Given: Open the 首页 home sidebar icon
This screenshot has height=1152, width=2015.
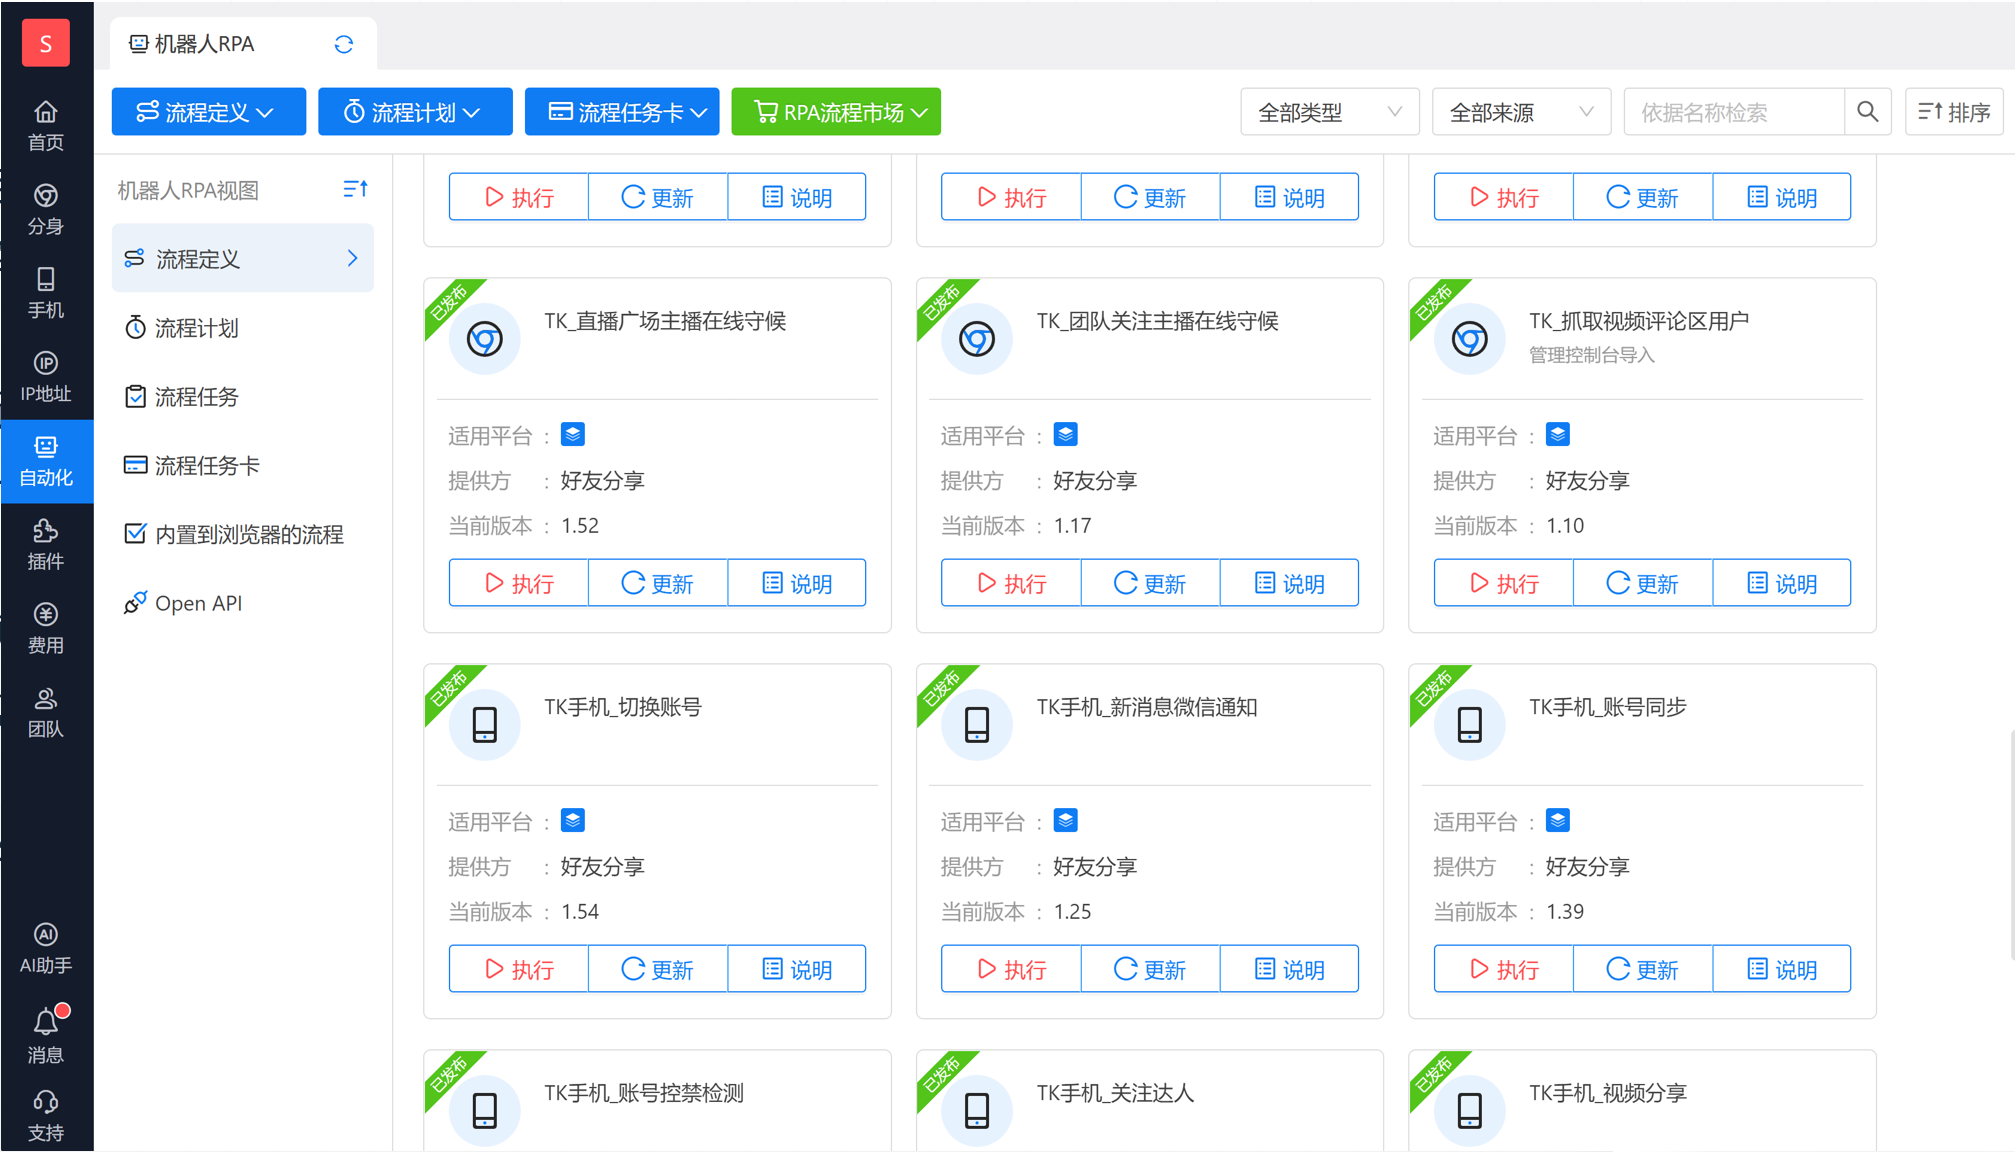Looking at the screenshot, I should [x=46, y=126].
